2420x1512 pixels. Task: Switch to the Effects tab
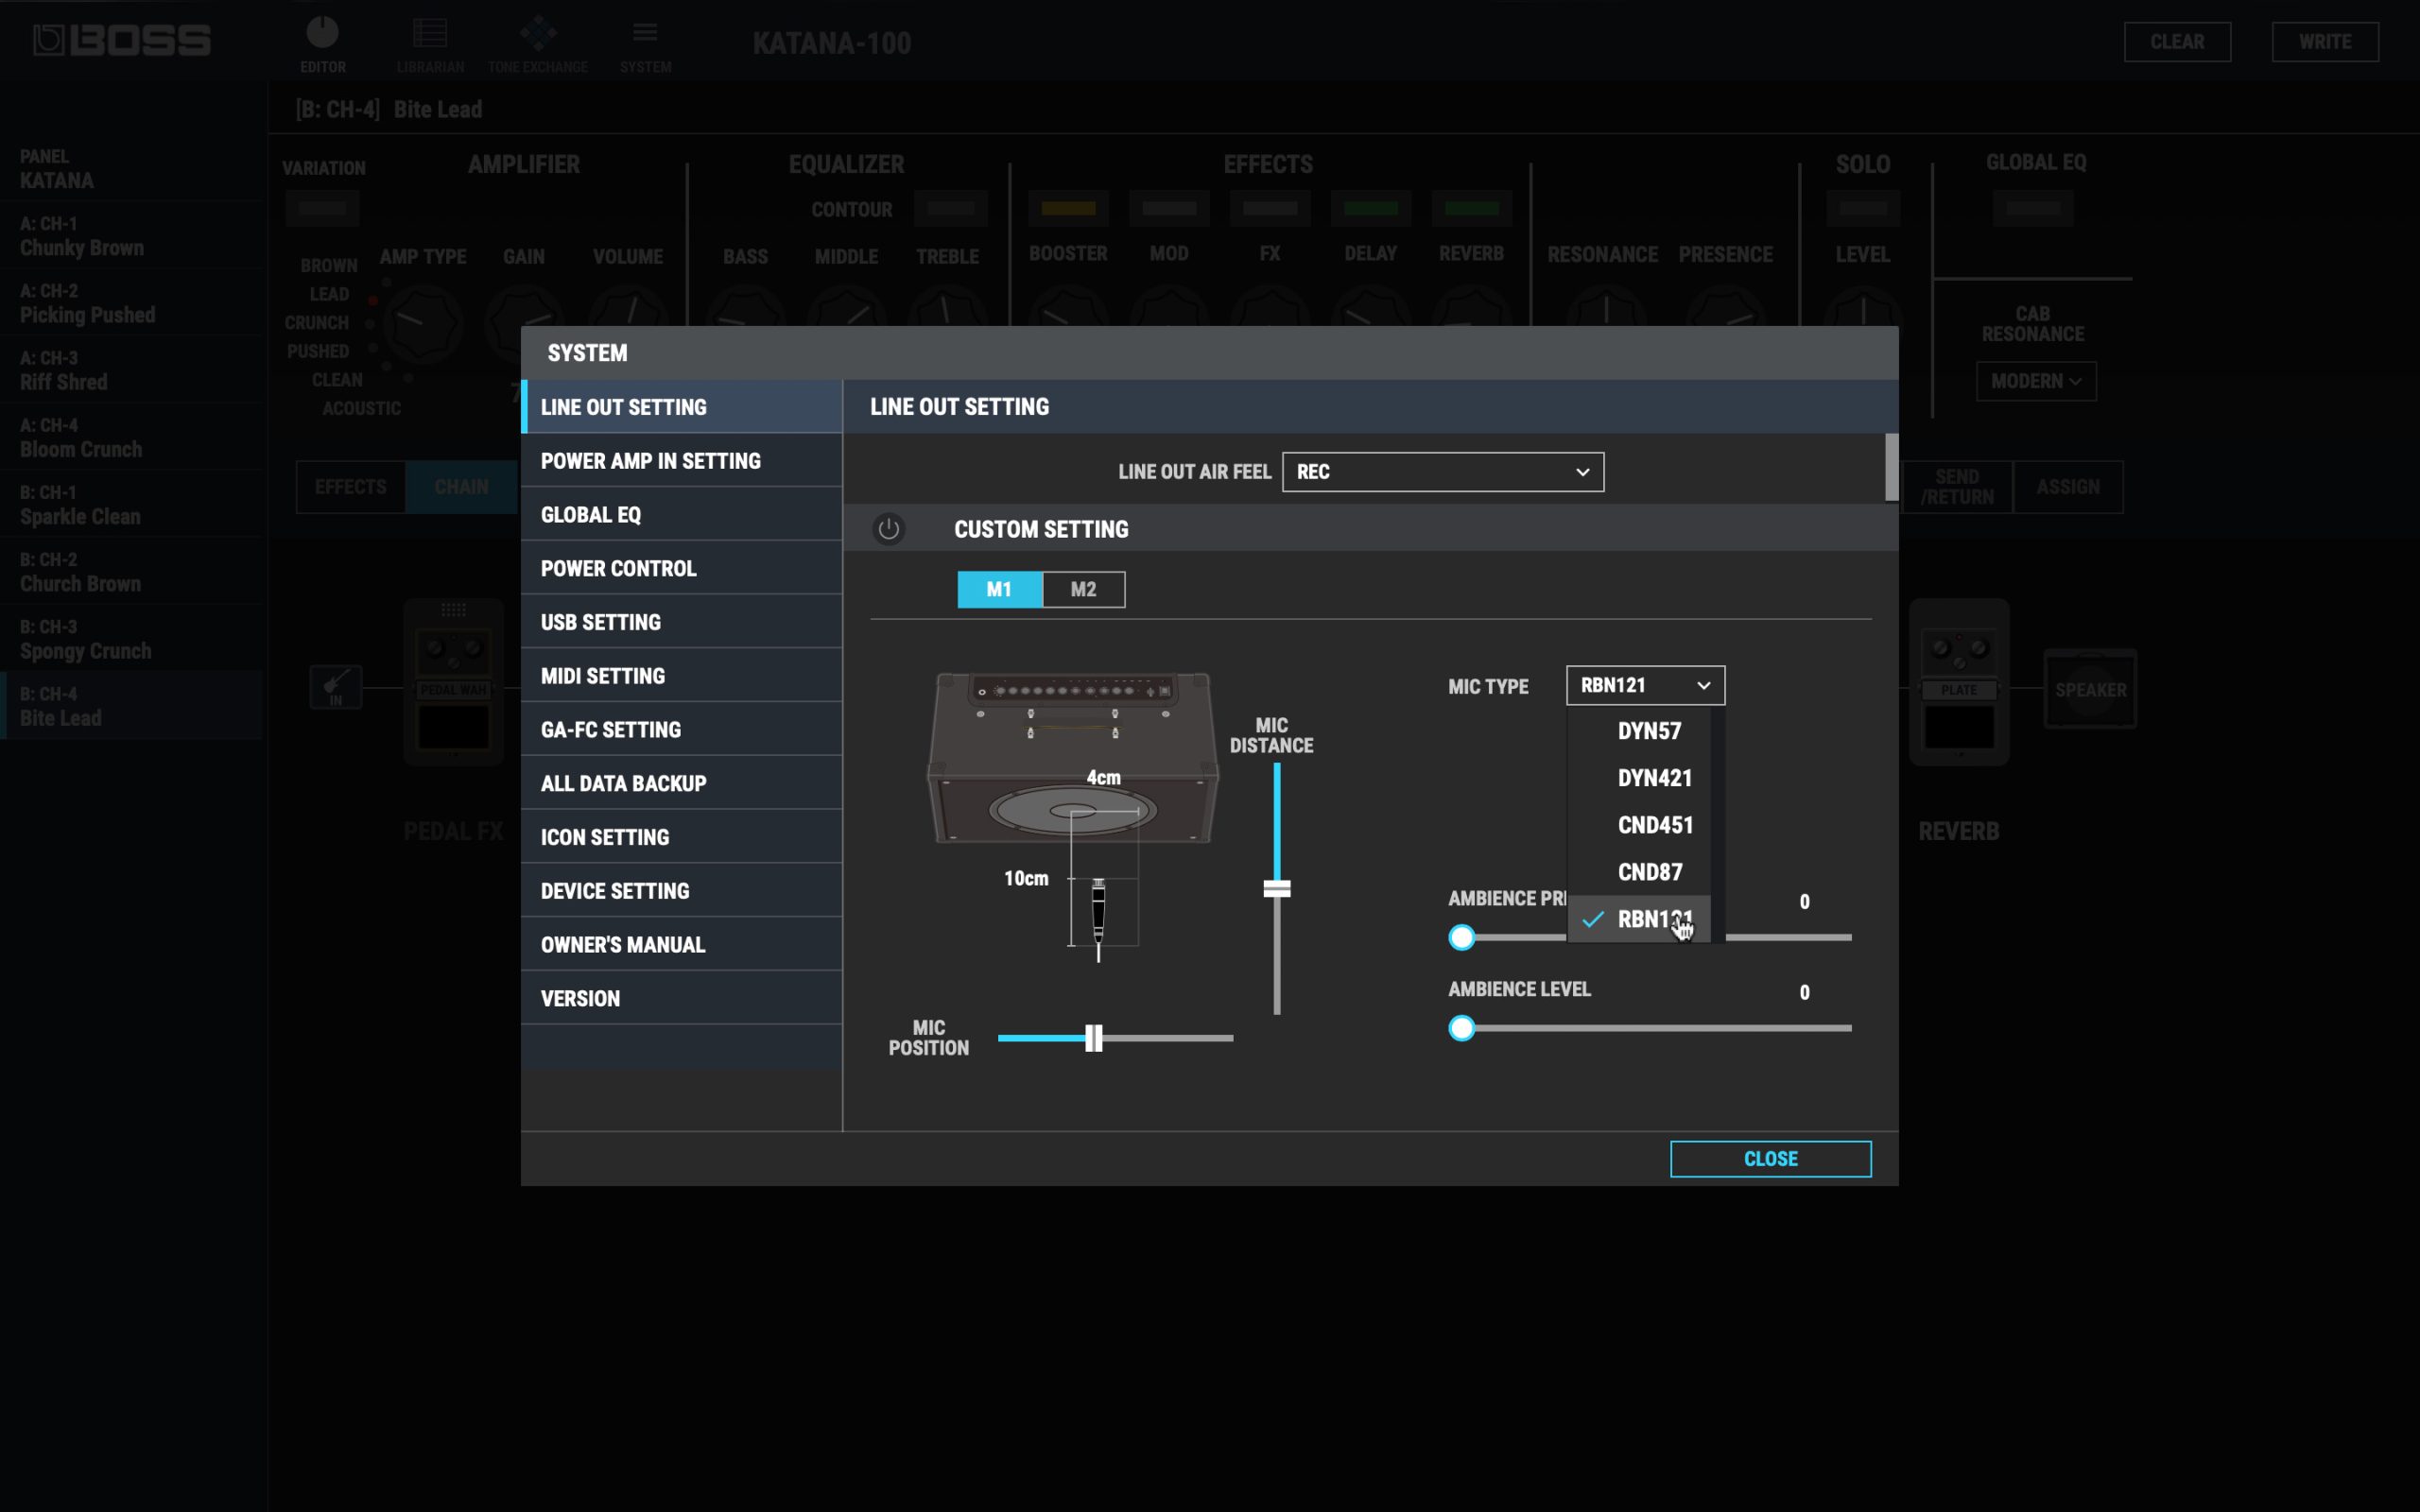click(x=351, y=487)
